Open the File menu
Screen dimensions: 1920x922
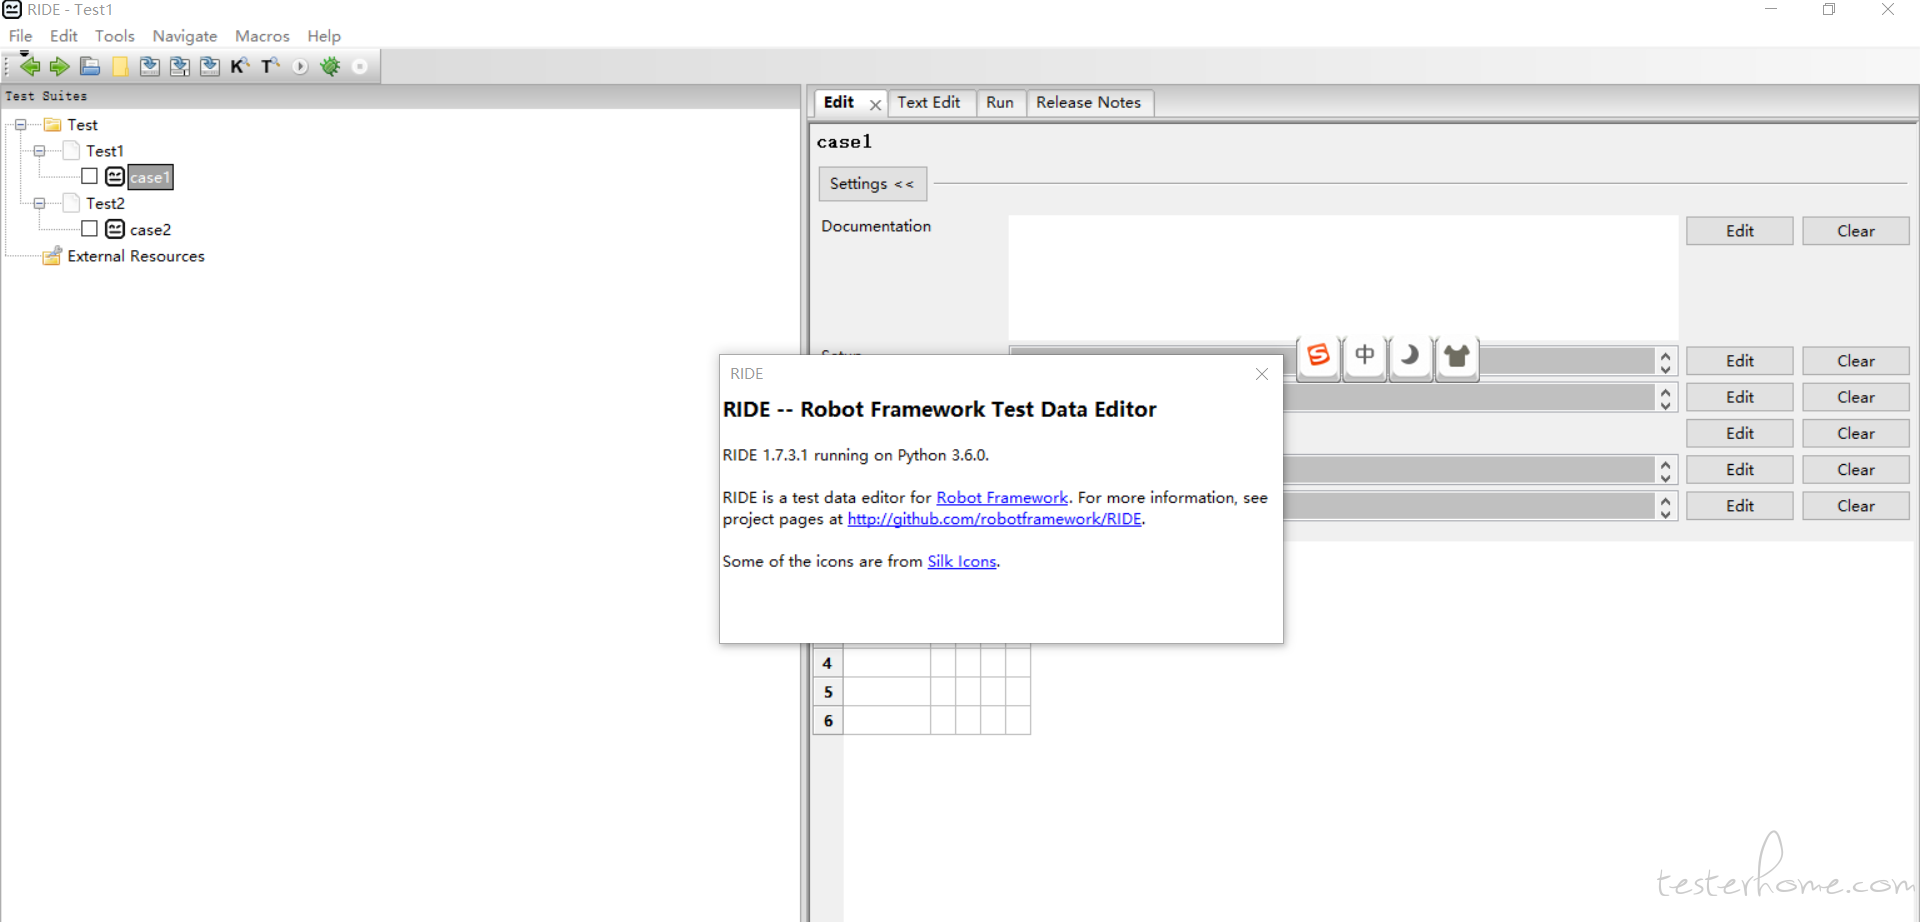(x=20, y=36)
